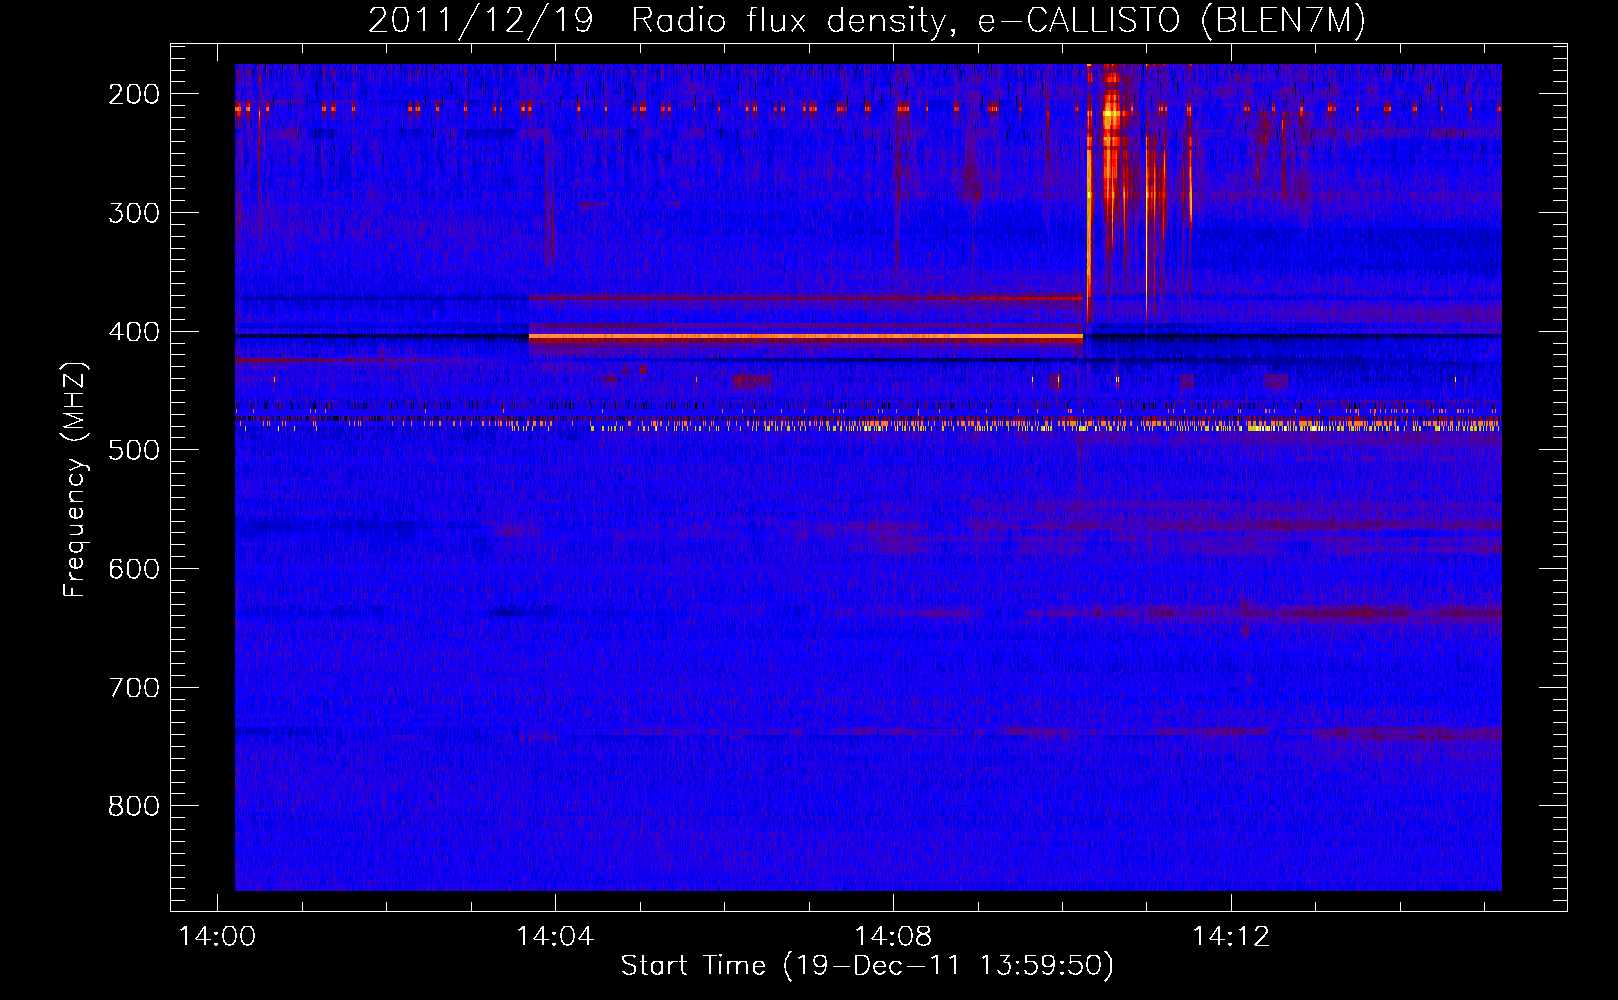
Task: Click the 'Frequency (MHZ)' axis label
Action: 75,480
